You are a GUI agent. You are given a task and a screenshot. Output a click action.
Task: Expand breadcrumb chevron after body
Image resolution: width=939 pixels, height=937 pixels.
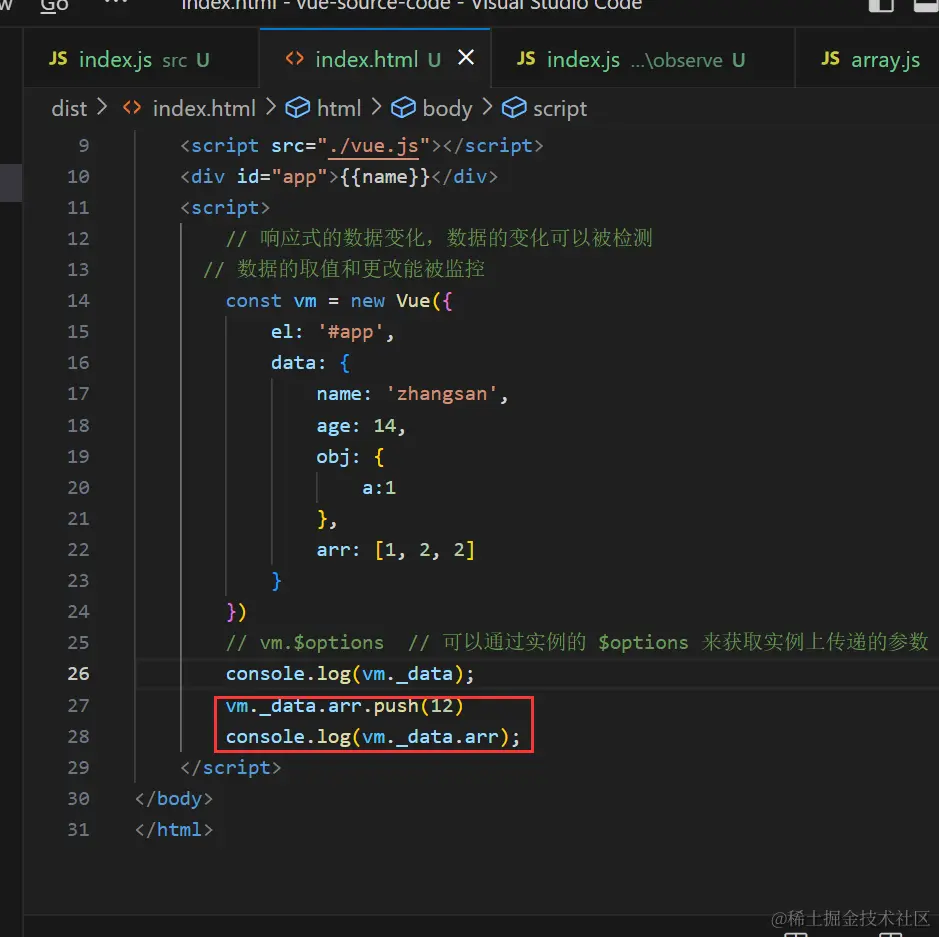[x=487, y=107]
